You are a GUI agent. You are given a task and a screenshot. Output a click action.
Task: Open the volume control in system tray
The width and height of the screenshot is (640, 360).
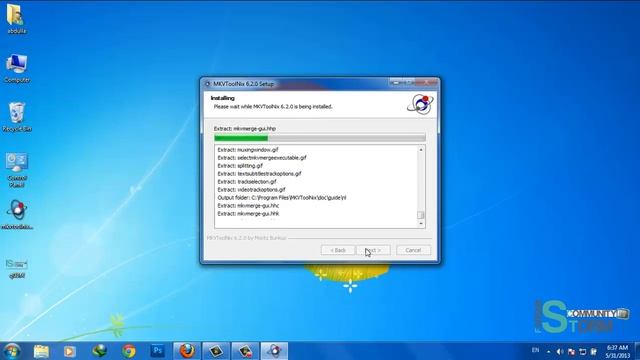[x=560, y=351]
